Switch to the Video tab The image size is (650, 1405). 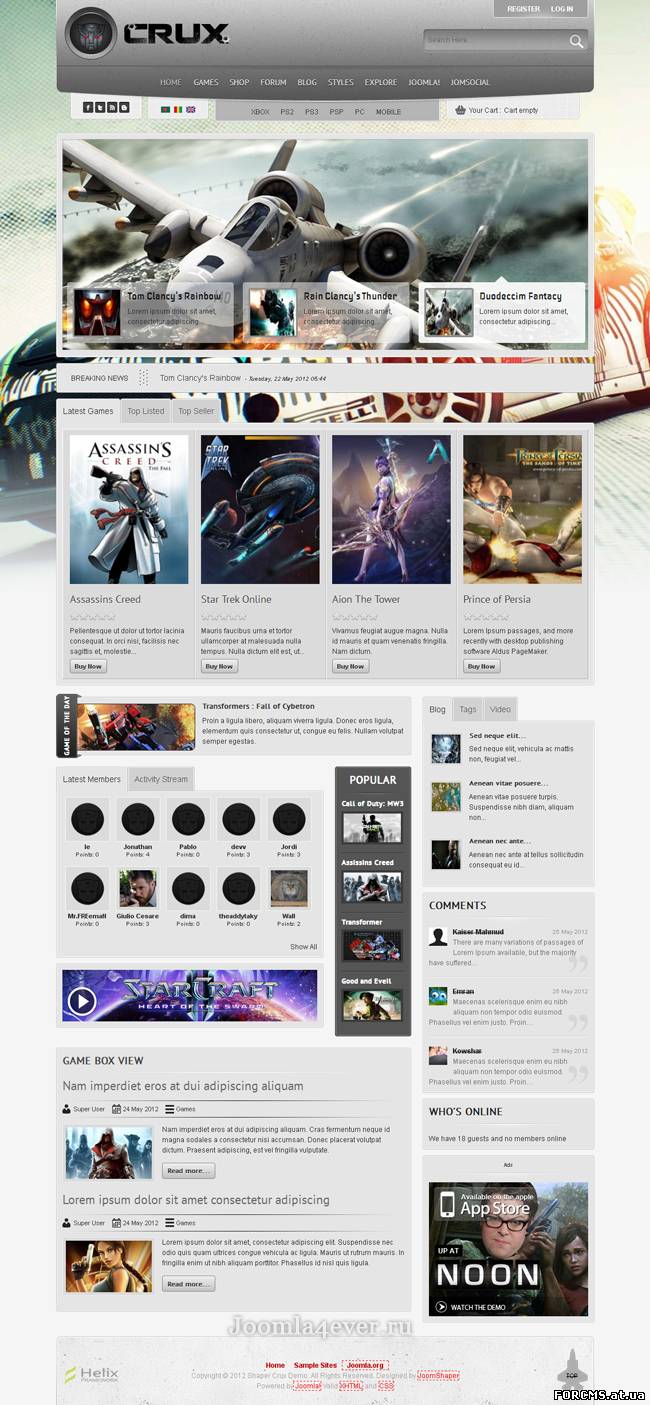tap(501, 709)
